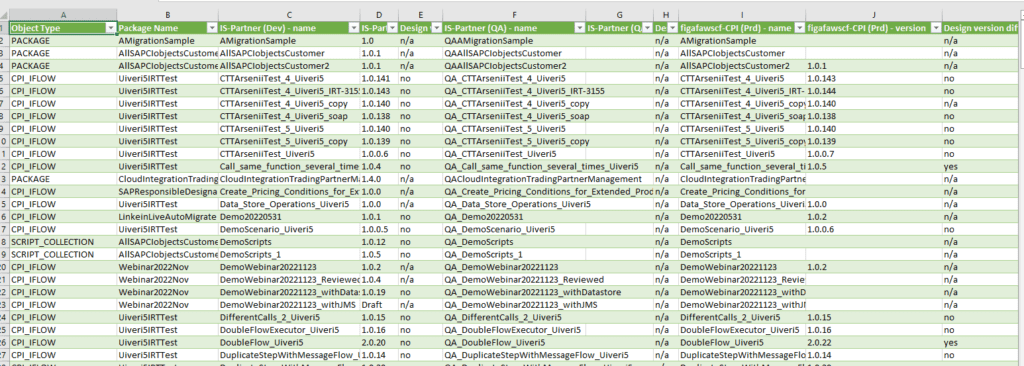This screenshot has width=1024, height=366.
Task: Select cell QA_DoubleFlow_Uiveri5
Action: 514,342
